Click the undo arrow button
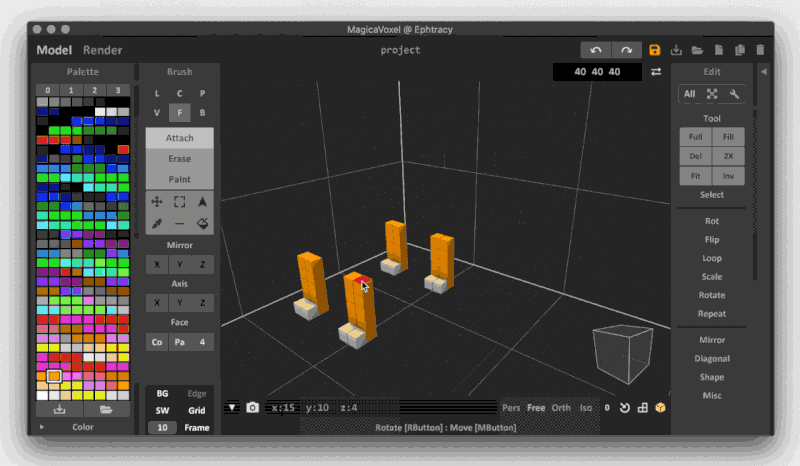Image resolution: width=800 pixels, height=466 pixels. [x=597, y=50]
